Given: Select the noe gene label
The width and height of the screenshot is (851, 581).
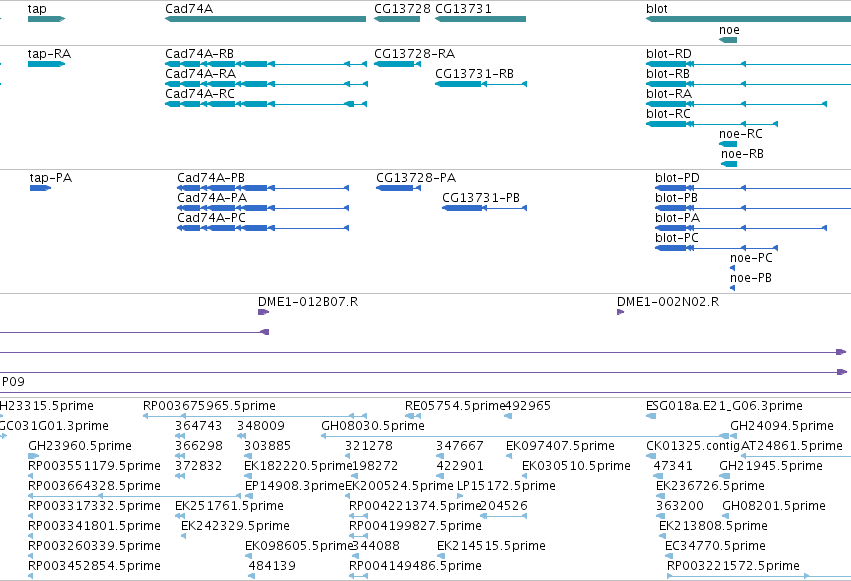Looking at the screenshot, I should [x=729, y=30].
